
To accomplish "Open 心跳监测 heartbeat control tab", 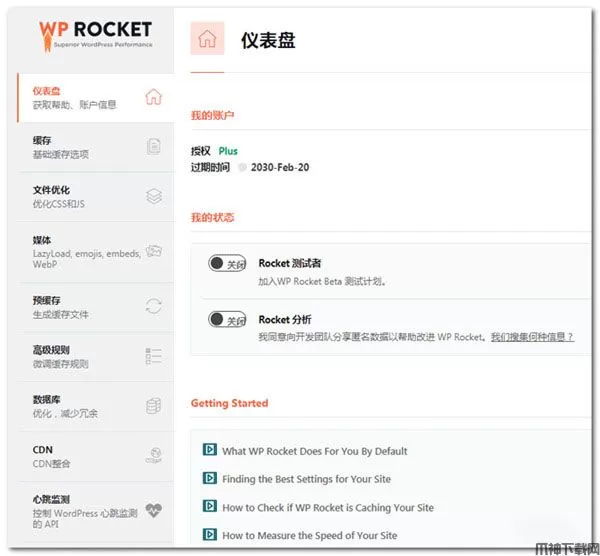I will (96, 513).
